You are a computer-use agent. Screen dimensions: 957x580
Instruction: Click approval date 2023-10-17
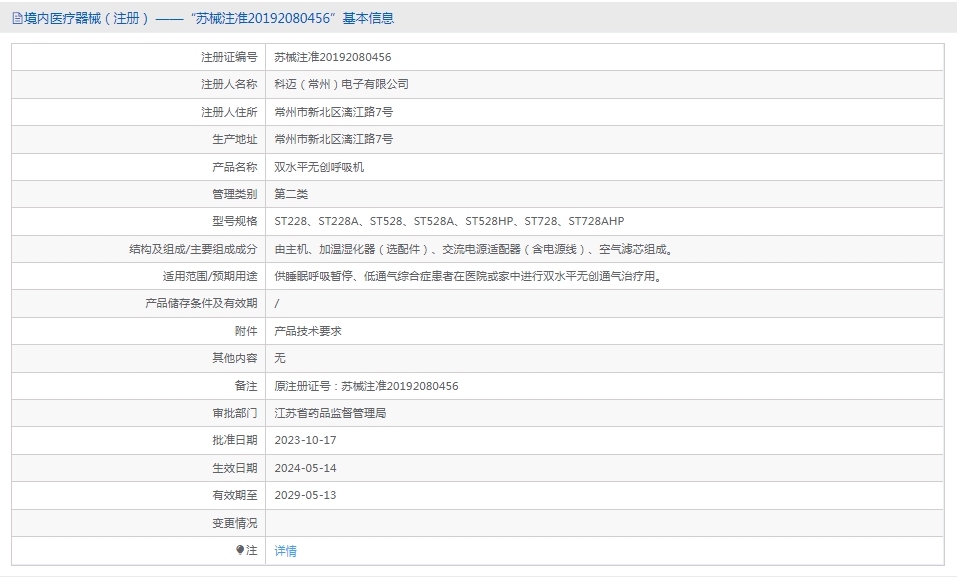click(x=305, y=440)
